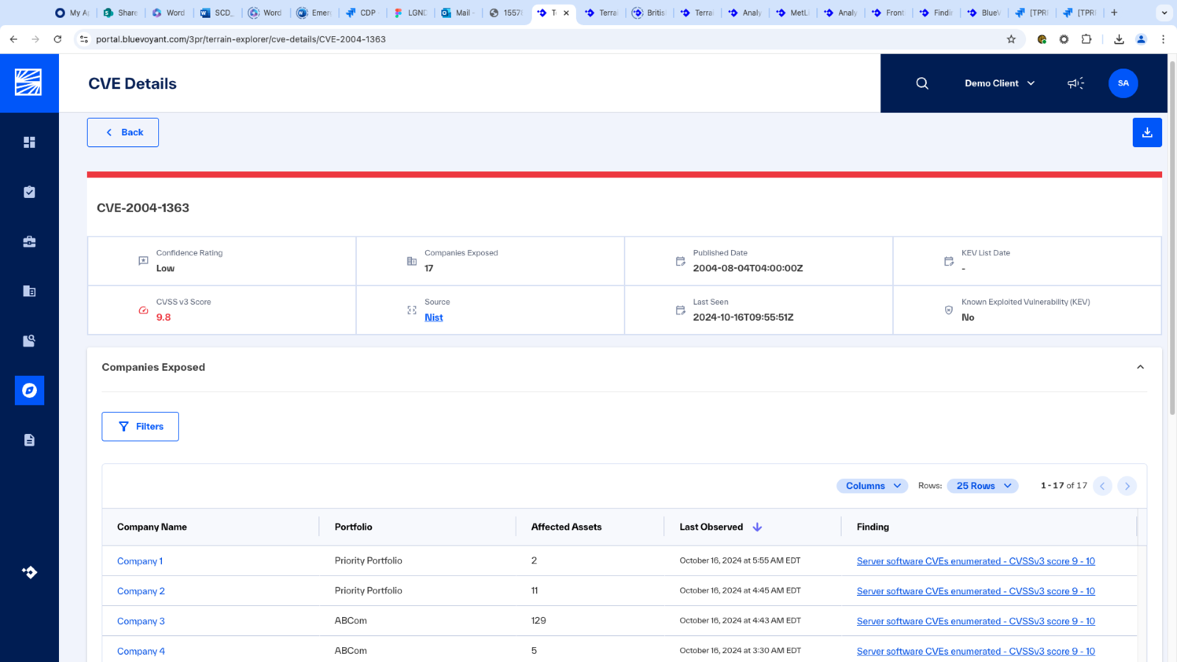Collapse the Companies Exposed section
Image resolution: width=1177 pixels, height=662 pixels.
1140,367
